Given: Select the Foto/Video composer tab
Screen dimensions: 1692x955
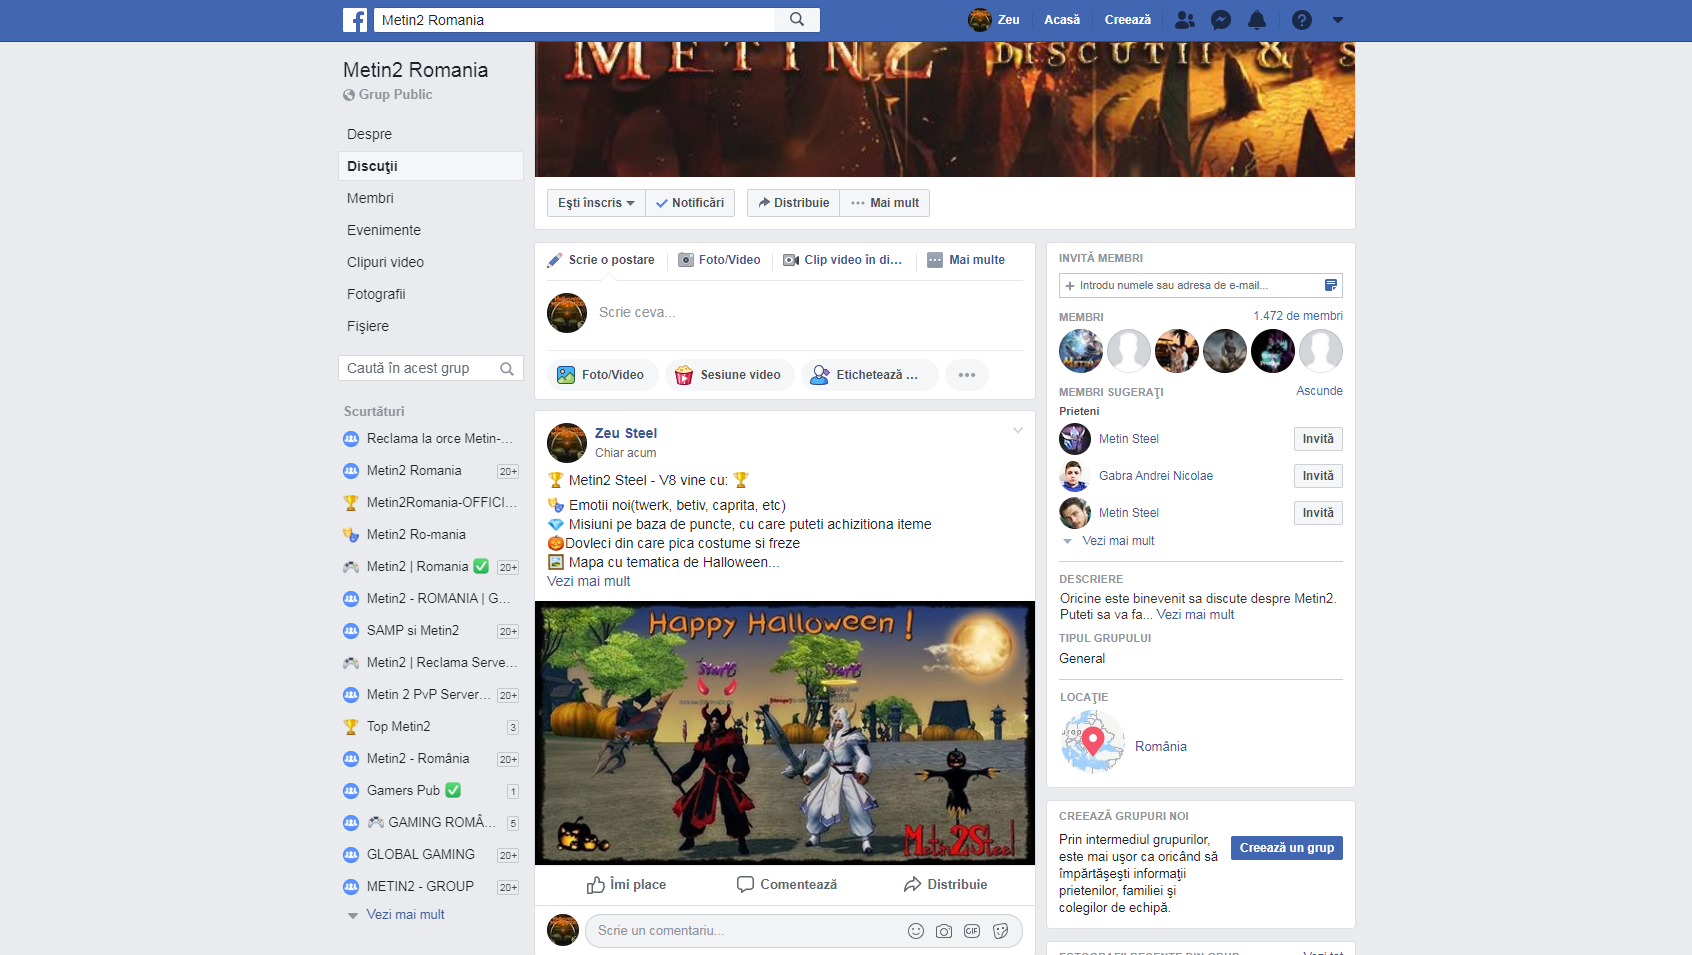Looking at the screenshot, I should pos(720,260).
